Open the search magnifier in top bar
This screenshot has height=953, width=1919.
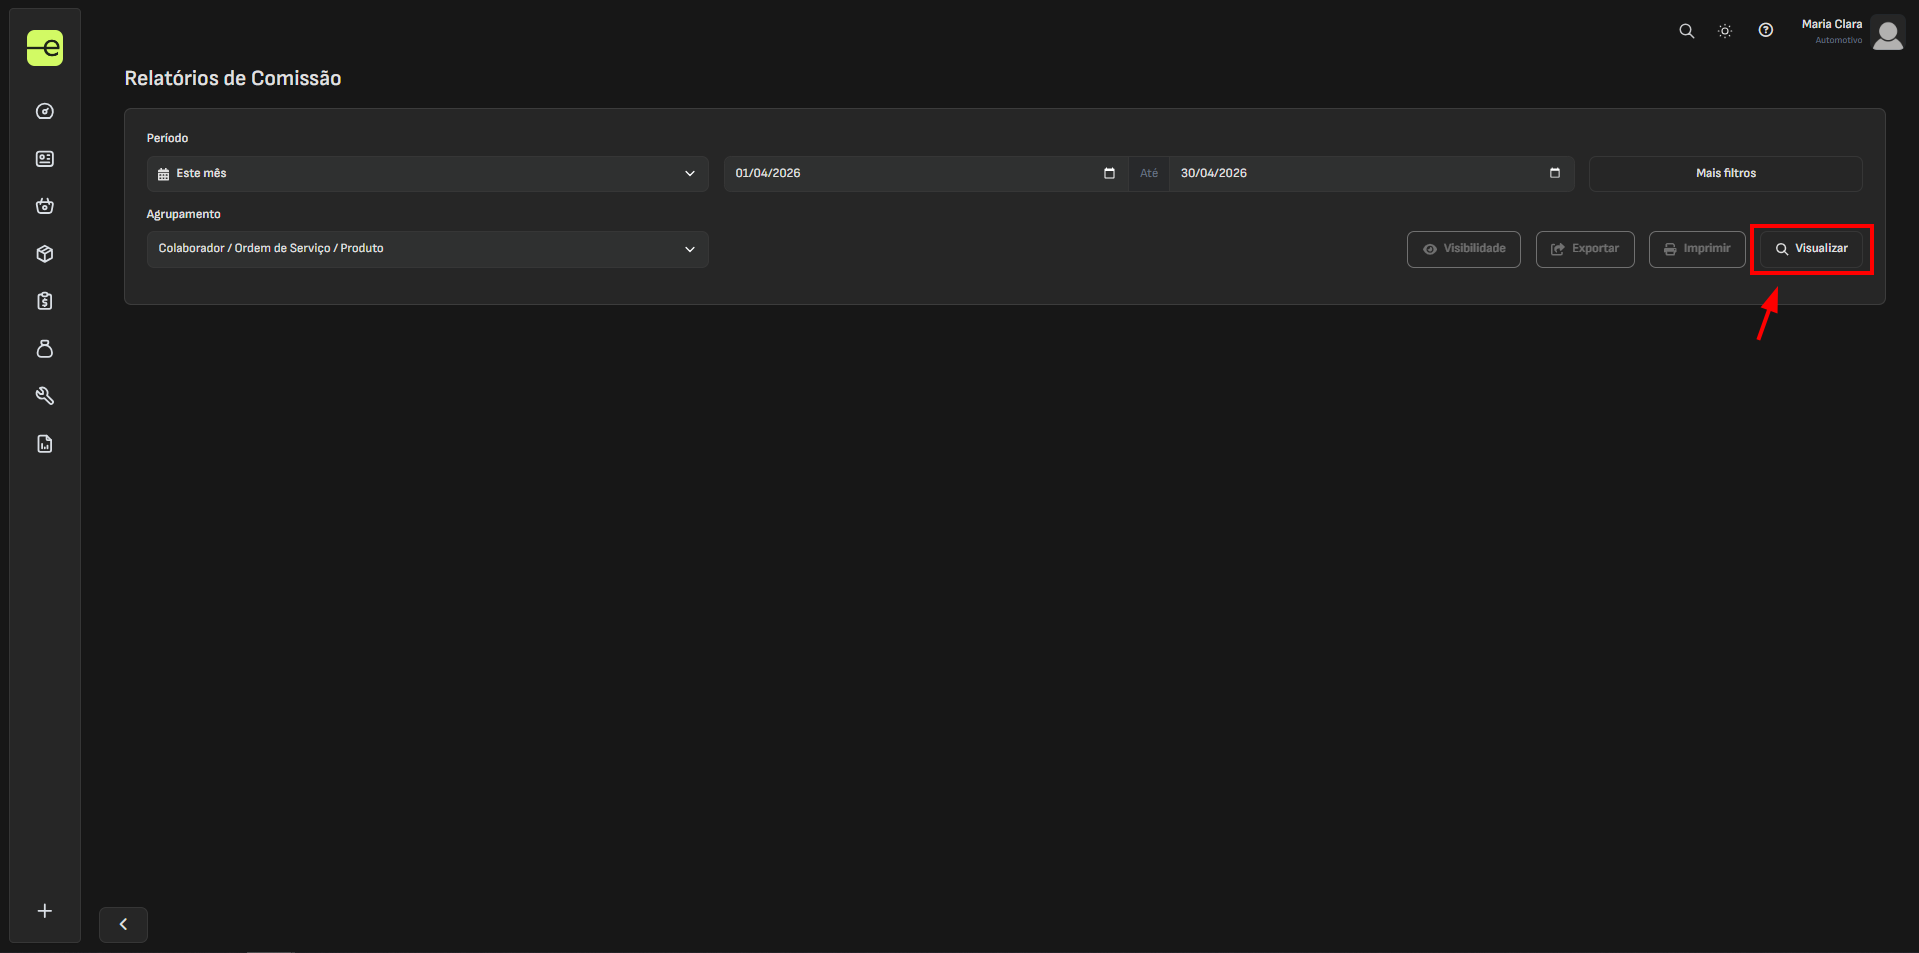1686,31
